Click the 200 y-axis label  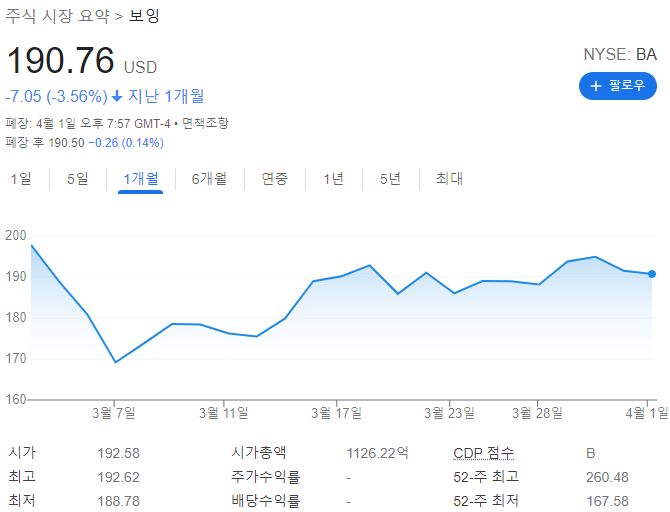pyautogui.click(x=16, y=235)
